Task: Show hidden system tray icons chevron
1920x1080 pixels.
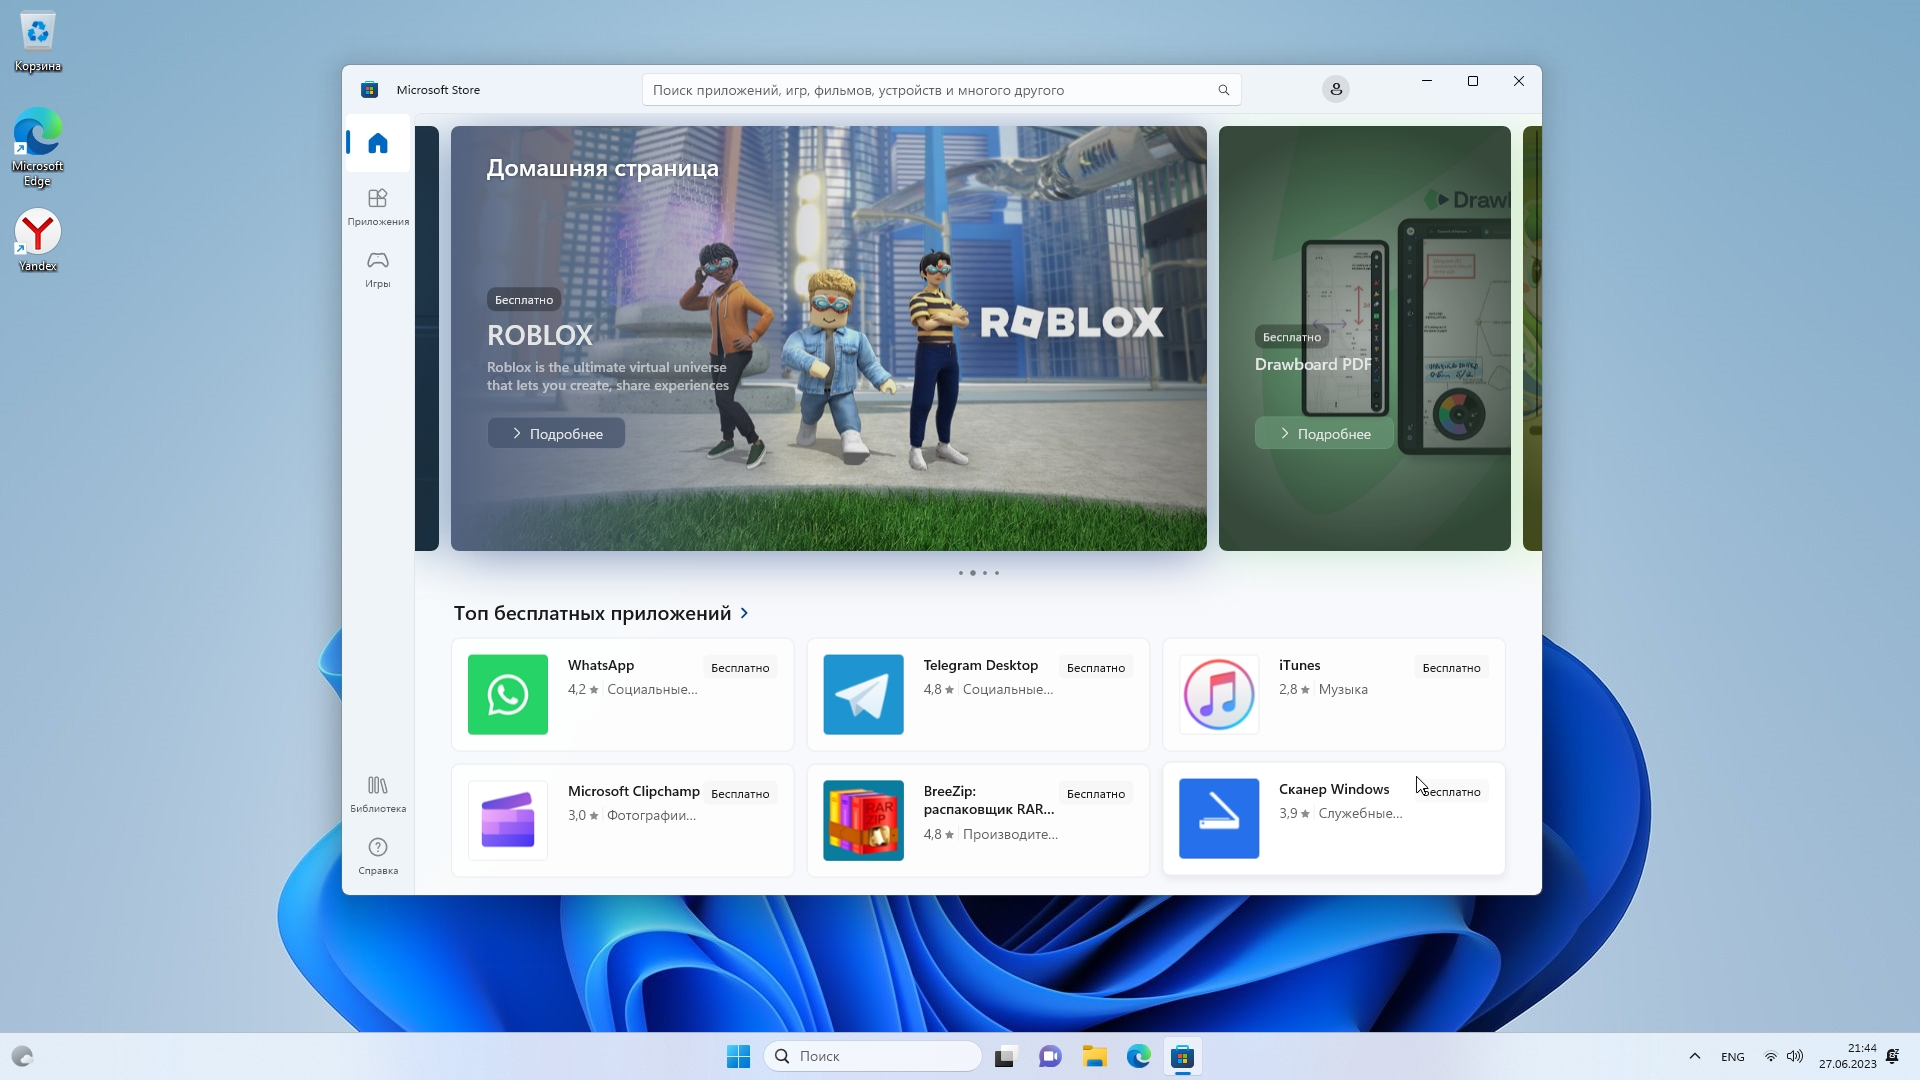Action: click(1694, 1056)
